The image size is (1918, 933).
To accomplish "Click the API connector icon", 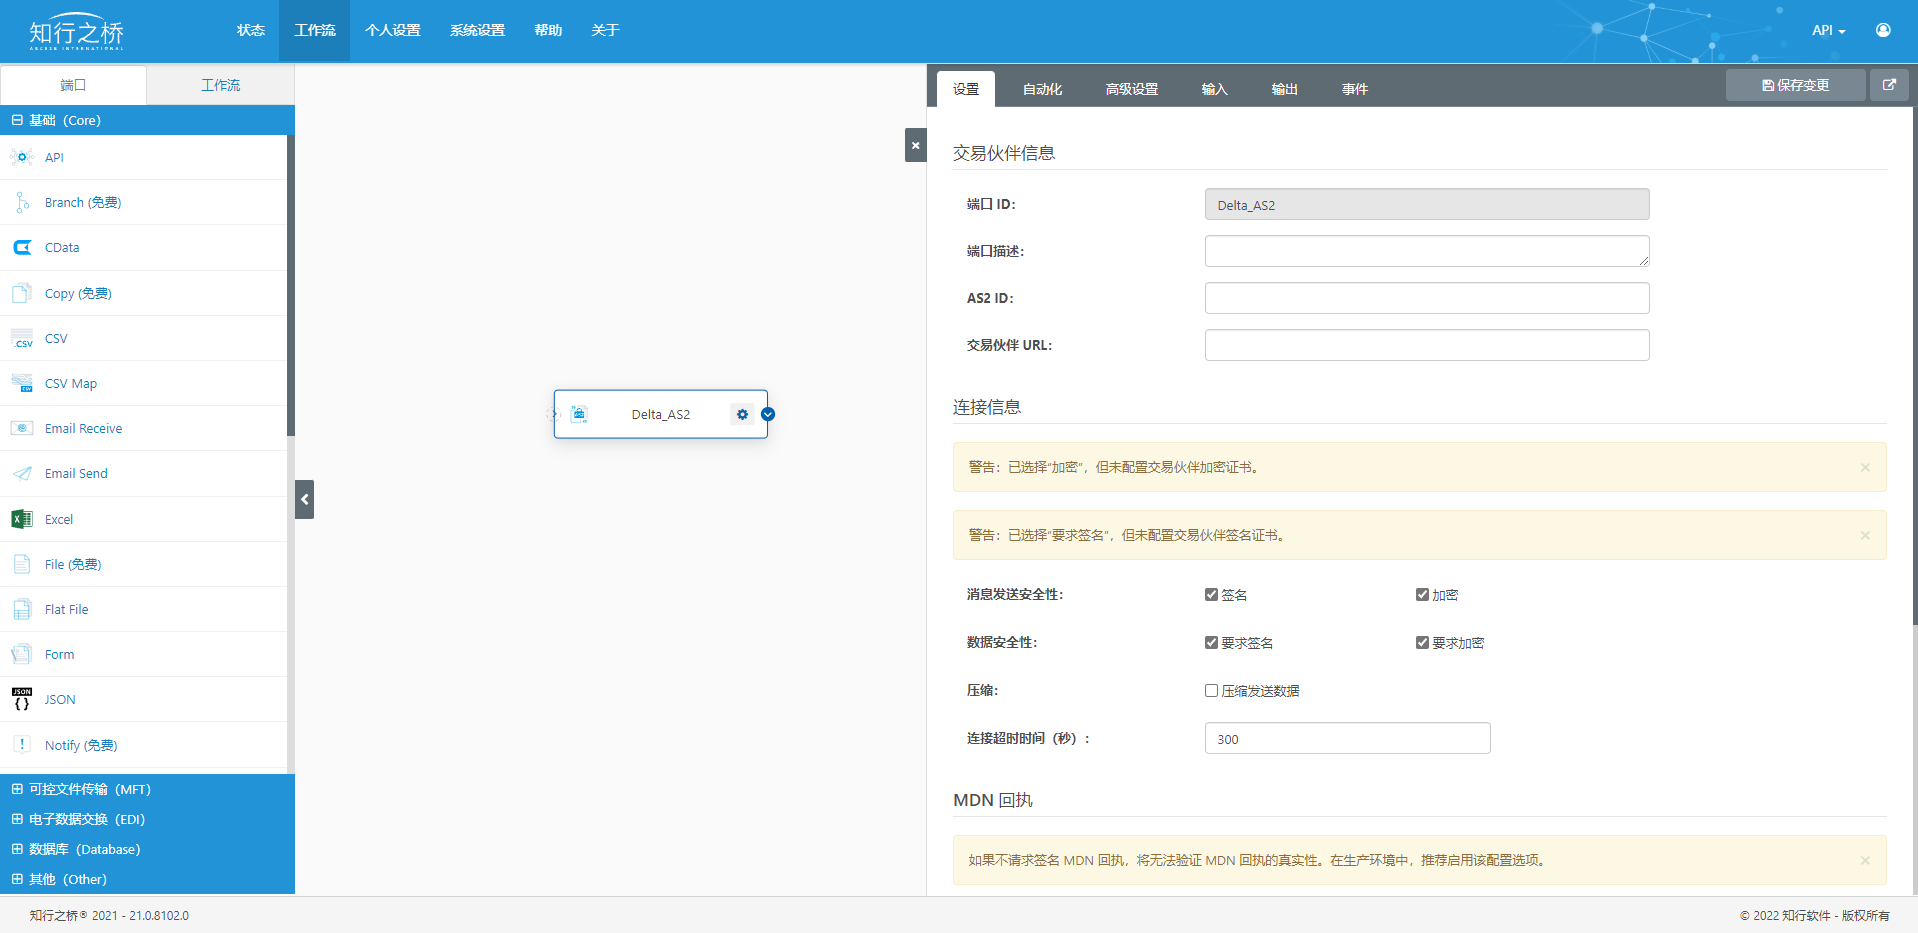I will [22, 157].
